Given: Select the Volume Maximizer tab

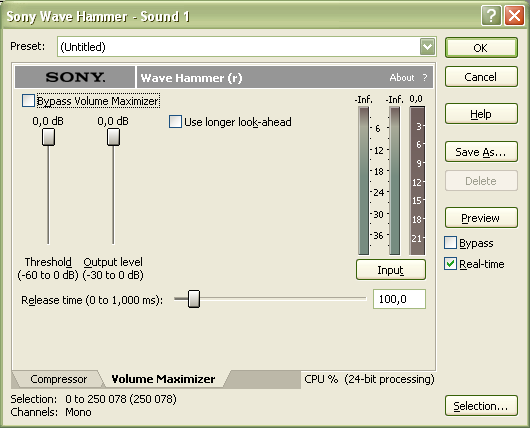Looking at the screenshot, I should 163,379.
